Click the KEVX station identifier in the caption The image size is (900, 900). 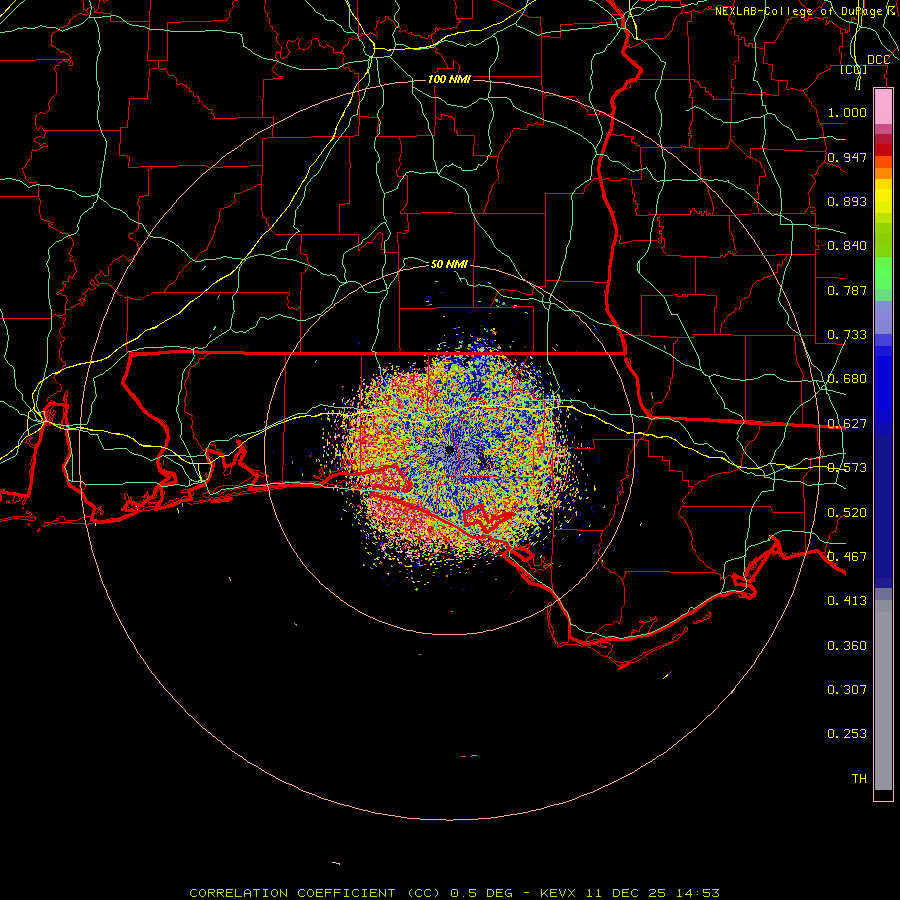pyautogui.click(x=558, y=893)
